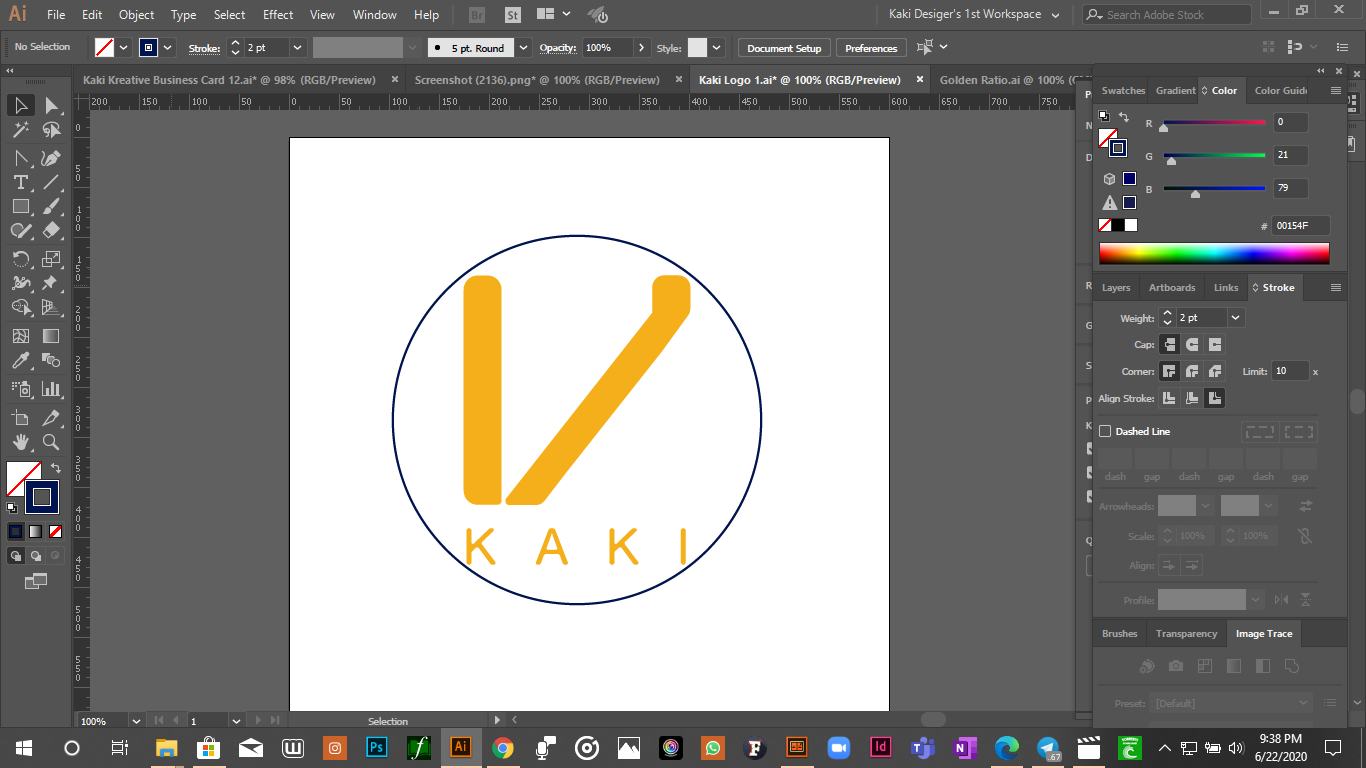Select the Paintbrush tool
Image resolution: width=1366 pixels, height=768 pixels.
tap(51, 206)
